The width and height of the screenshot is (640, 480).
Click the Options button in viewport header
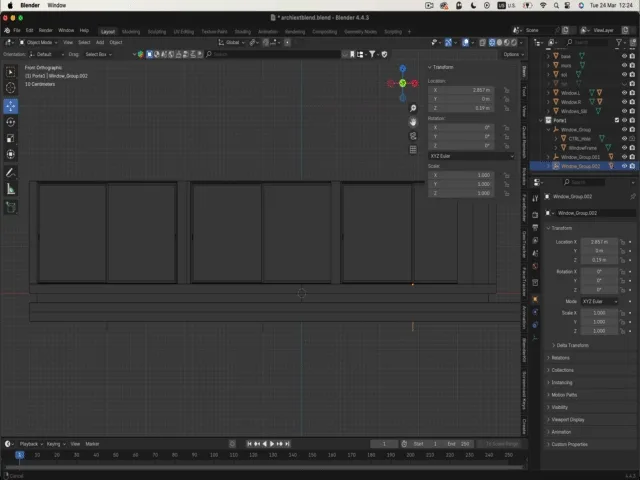pos(512,54)
